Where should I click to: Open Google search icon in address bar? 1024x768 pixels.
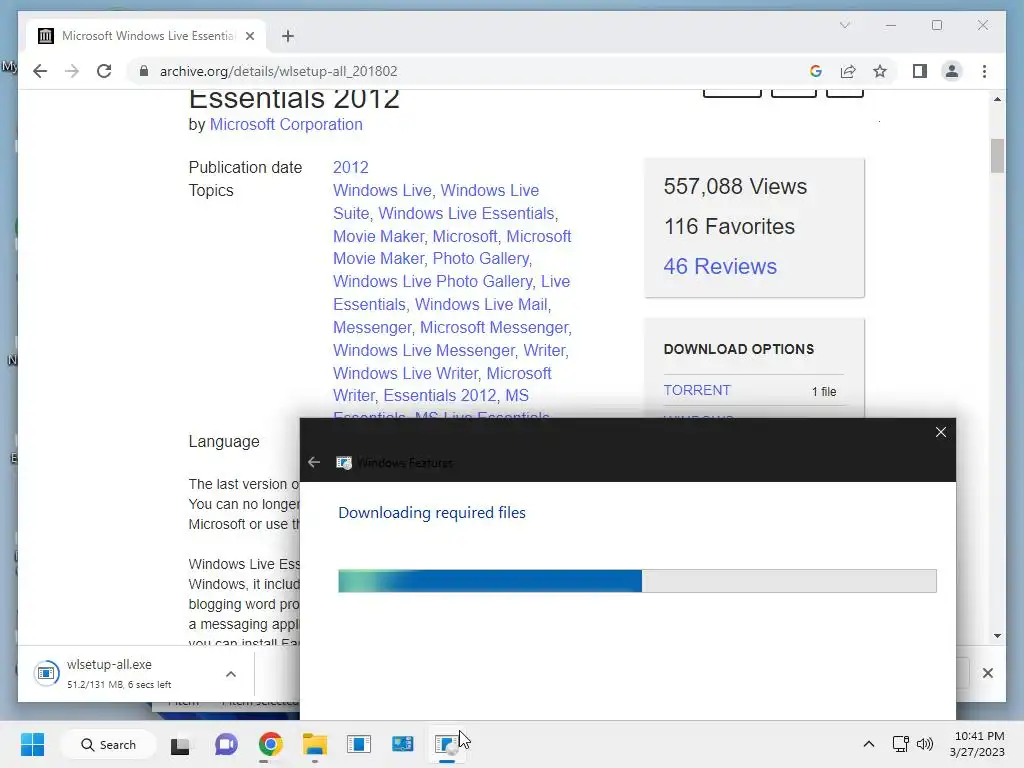[816, 71]
